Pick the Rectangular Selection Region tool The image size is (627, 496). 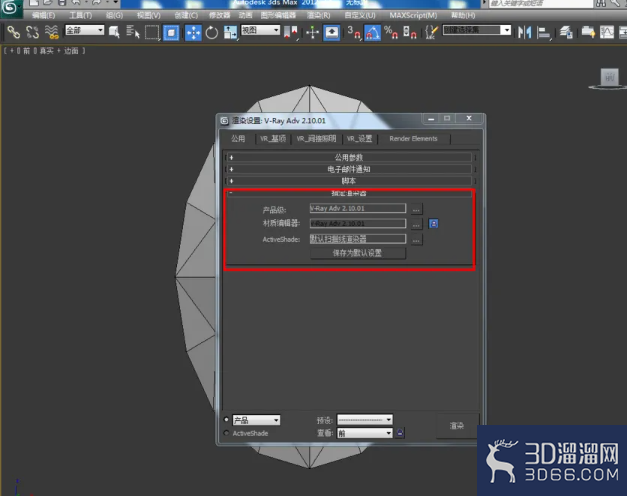point(152,32)
